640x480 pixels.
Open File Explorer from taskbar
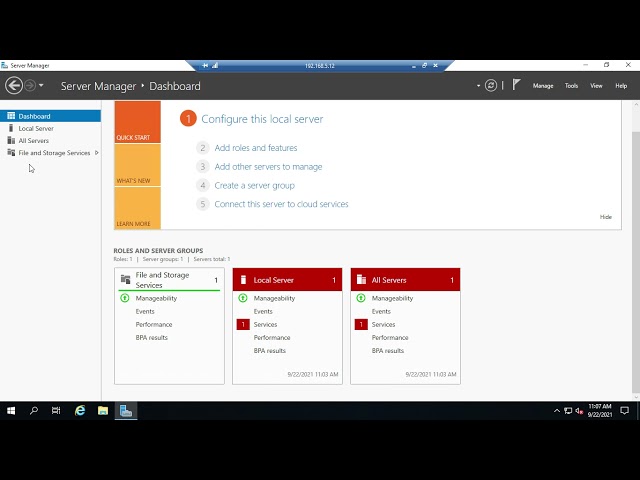103,411
